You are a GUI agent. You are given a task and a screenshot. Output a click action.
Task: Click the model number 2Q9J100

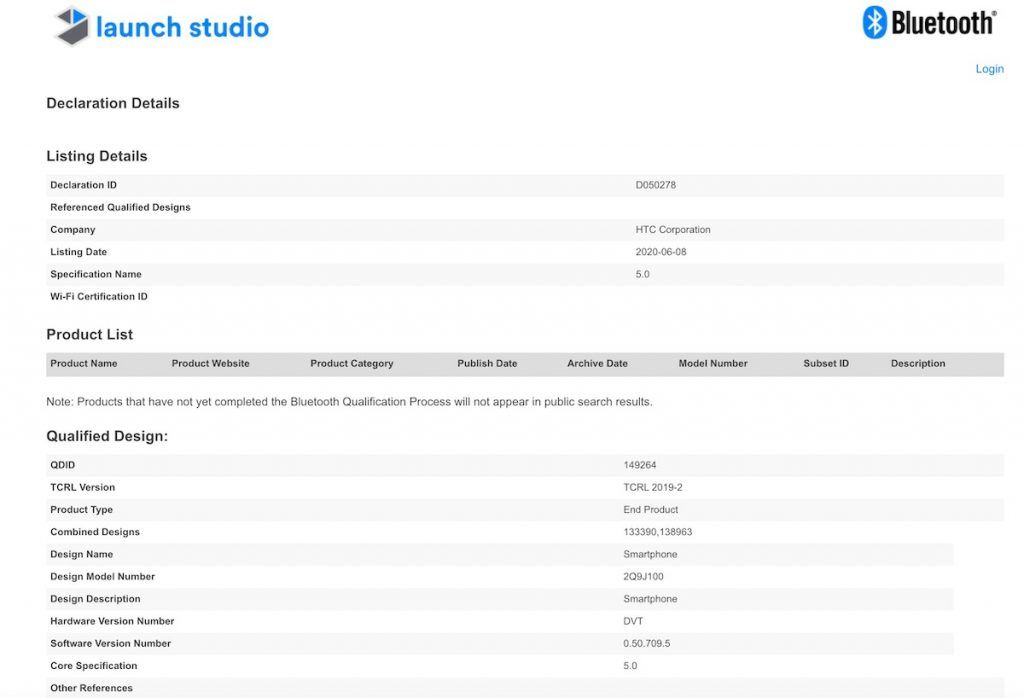(x=643, y=577)
